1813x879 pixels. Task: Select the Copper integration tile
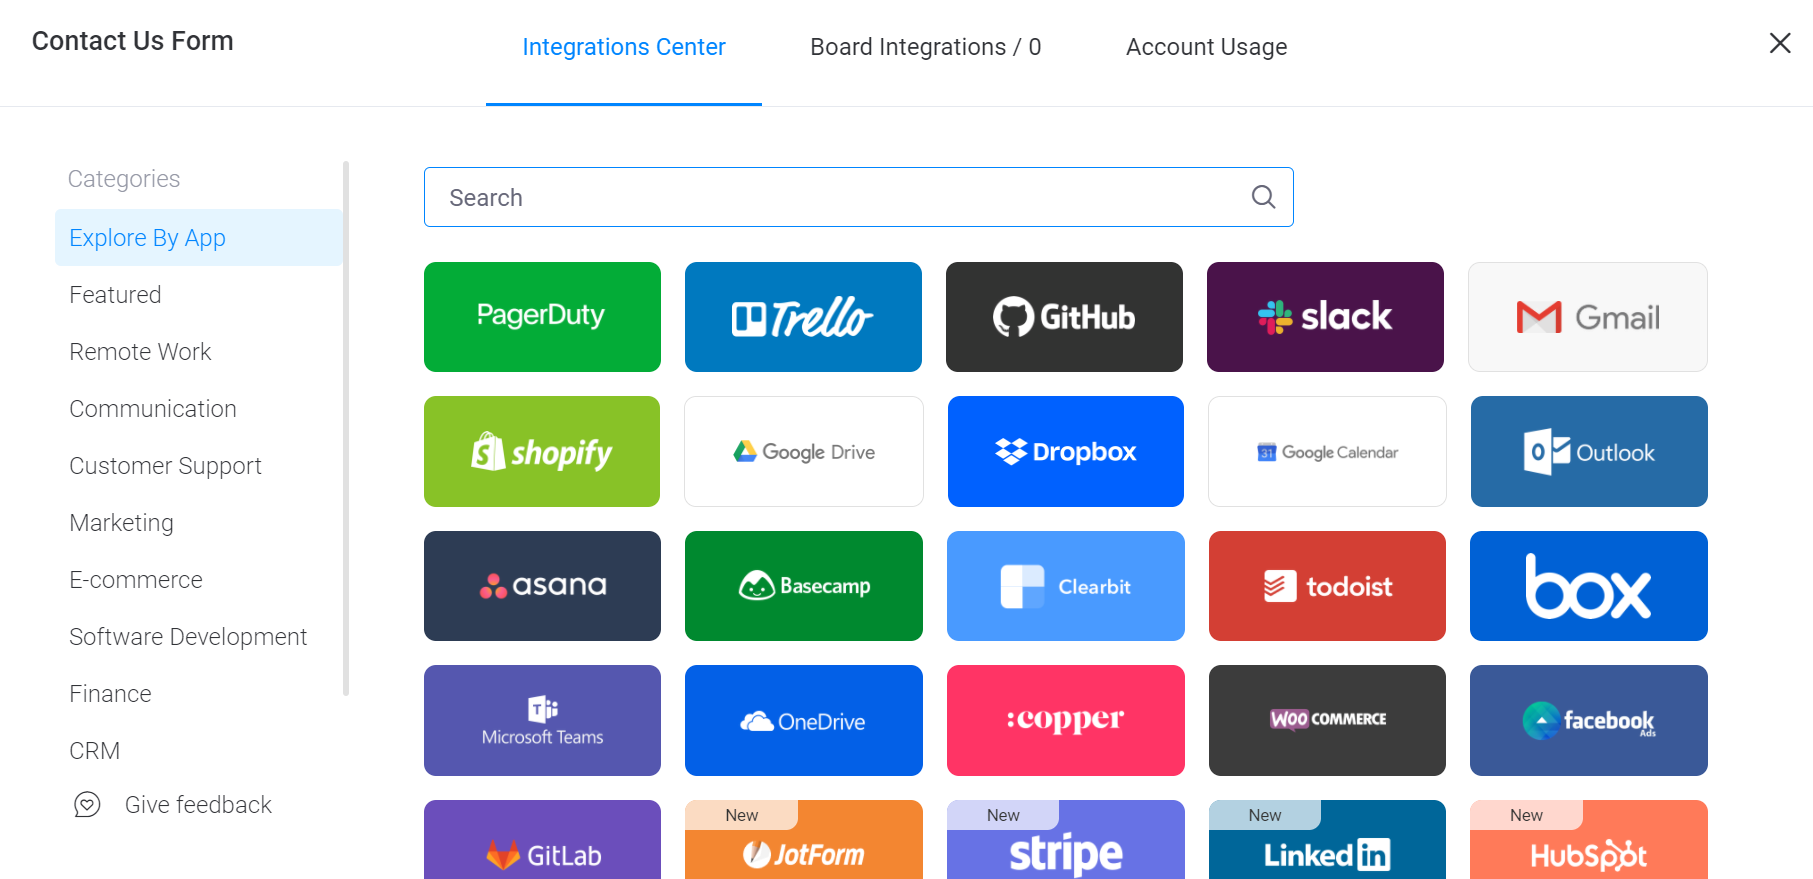pos(1066,720)
